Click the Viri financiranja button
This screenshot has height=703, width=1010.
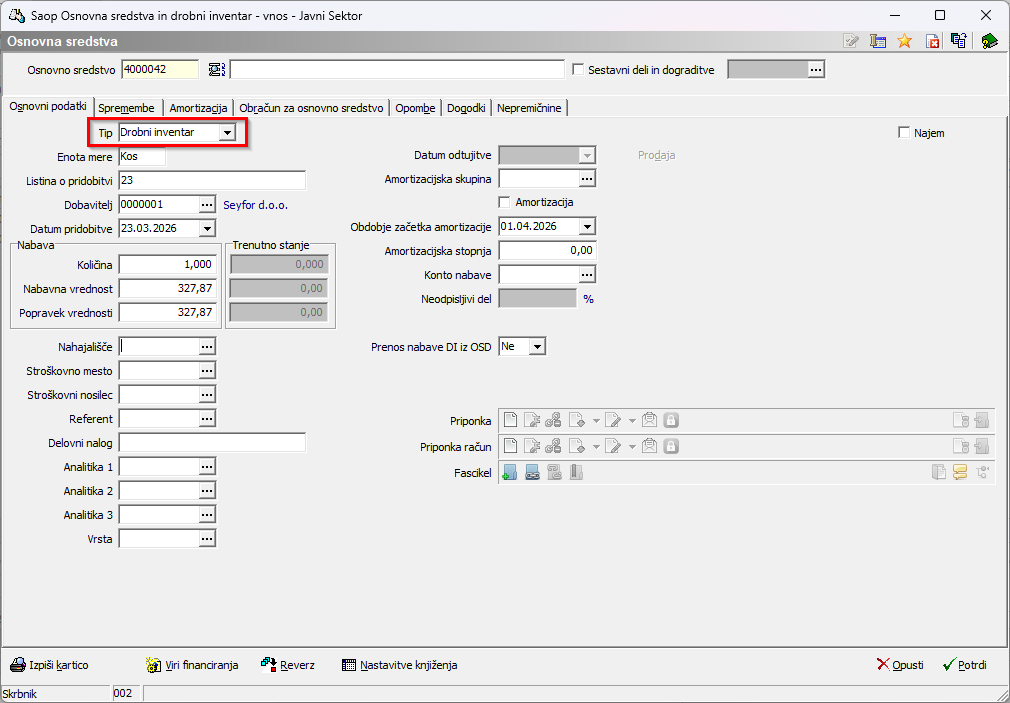[192, 665]
